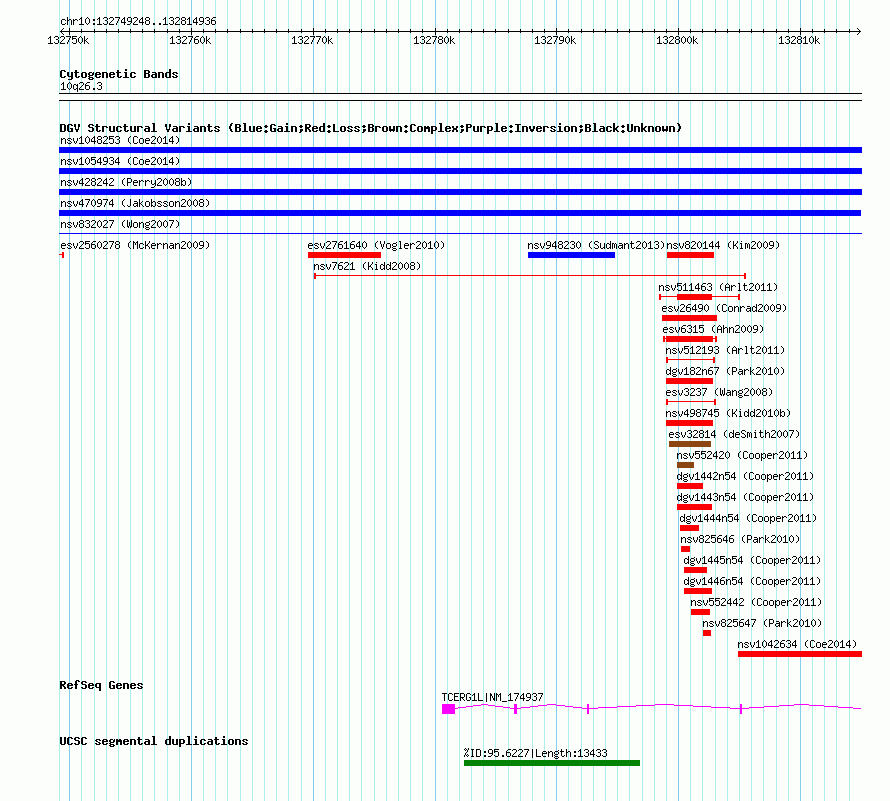Click the nsv1042634 (Coe2014) red loss bar
Image resolution: width=890 pixels, height=801 pixels.
tap(800, 654)
